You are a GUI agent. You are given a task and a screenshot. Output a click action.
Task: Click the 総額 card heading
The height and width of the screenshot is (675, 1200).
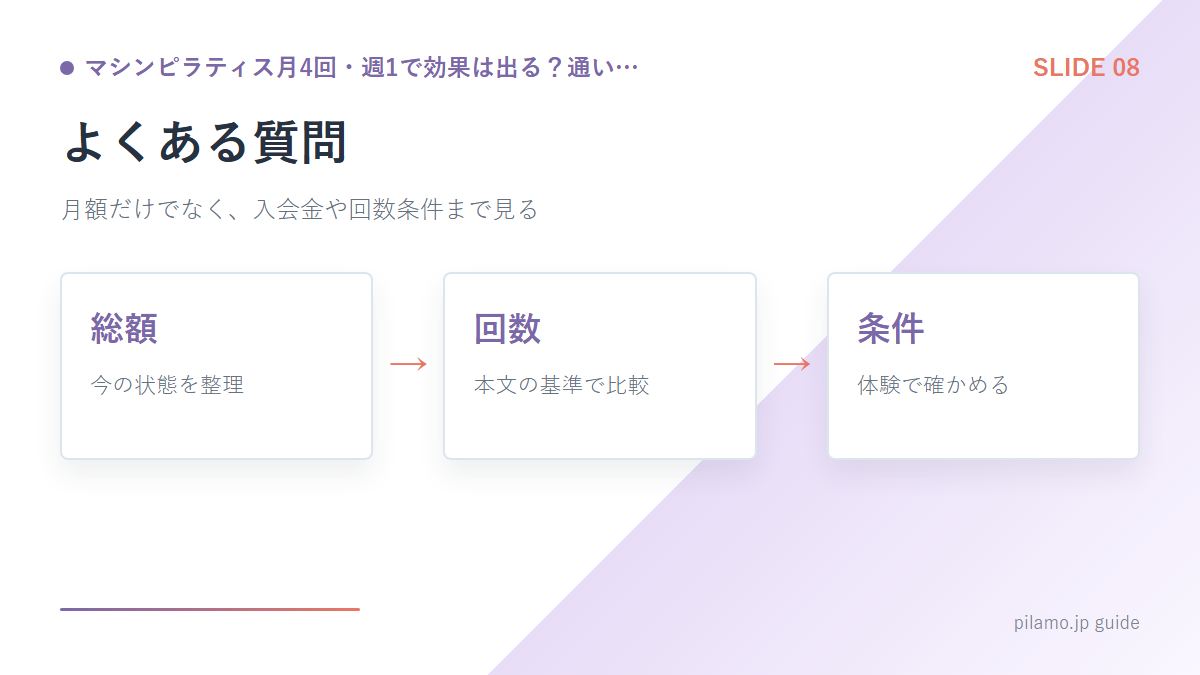click(124, 328)
